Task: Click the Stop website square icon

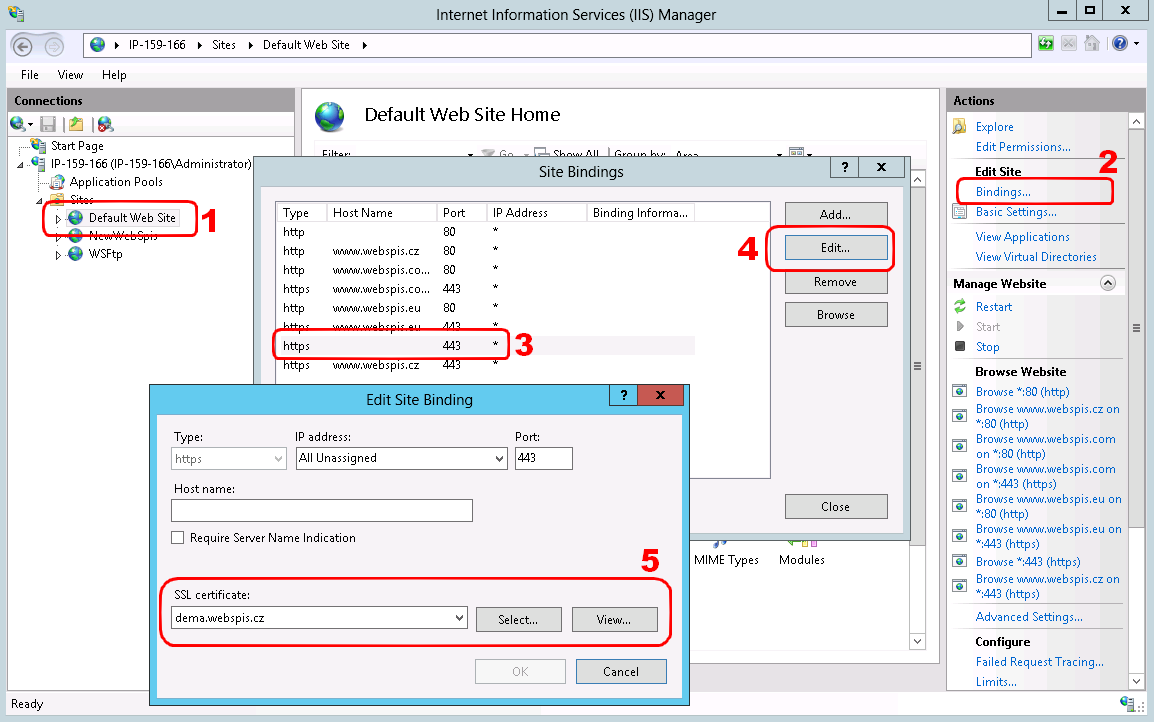Action: click(x=960, y=347)
